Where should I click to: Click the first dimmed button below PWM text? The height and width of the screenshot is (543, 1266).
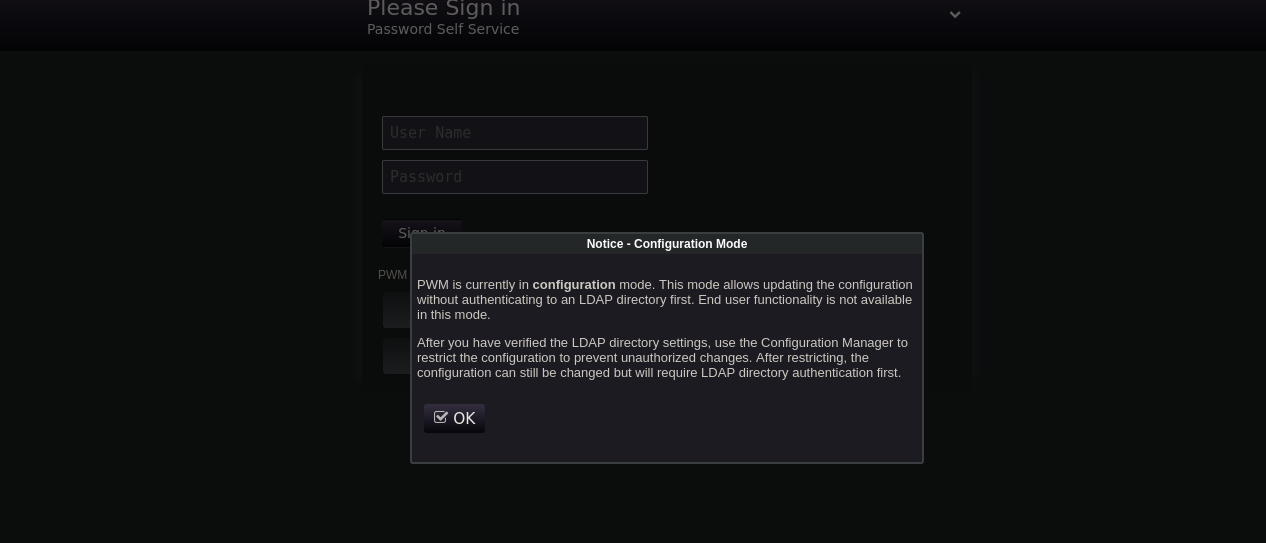[x=396, y=311]
